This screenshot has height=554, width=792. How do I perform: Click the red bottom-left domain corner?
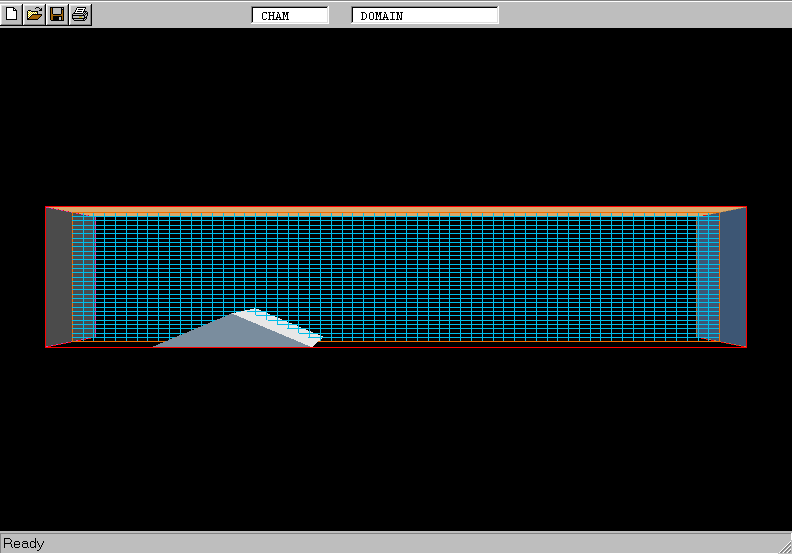click(x=47, y=346)
